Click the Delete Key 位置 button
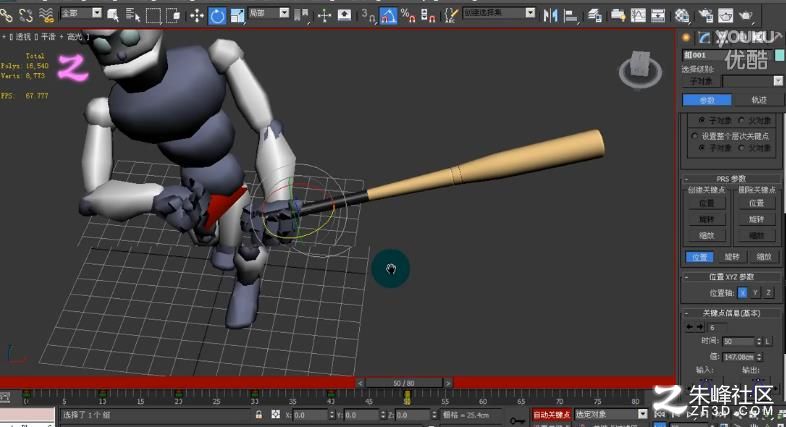The height and width of the screenshot is (427, 786). [x=756, y=203]
